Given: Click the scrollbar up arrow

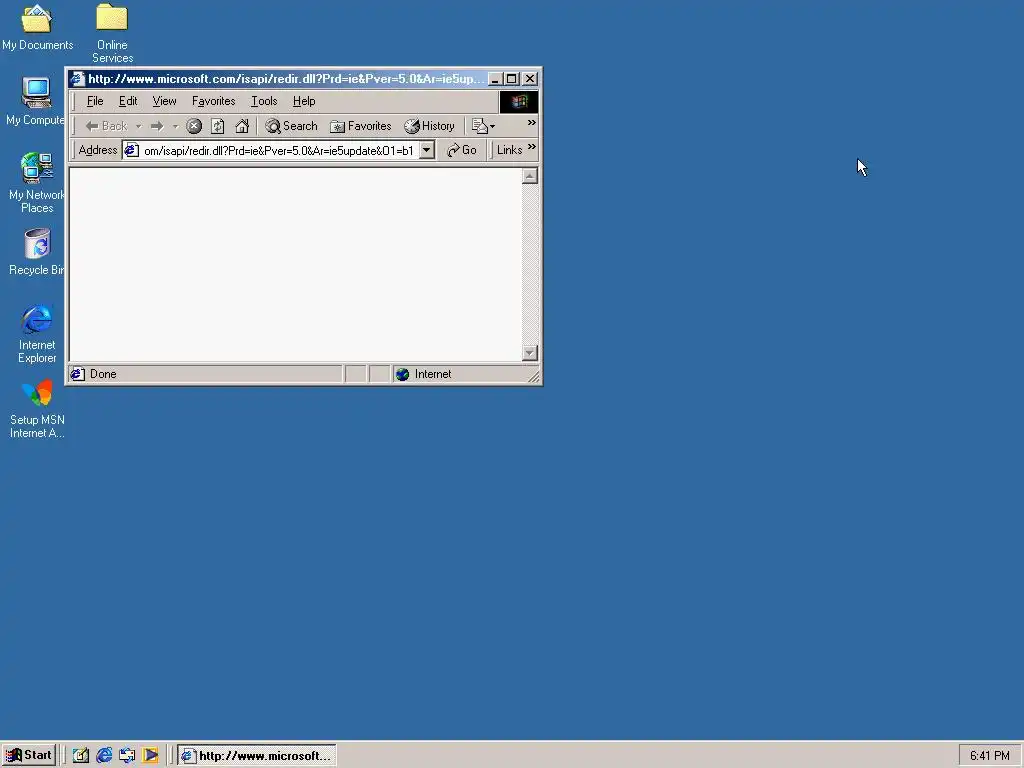Looking at the screenshot, I should (x=530, y=176).
